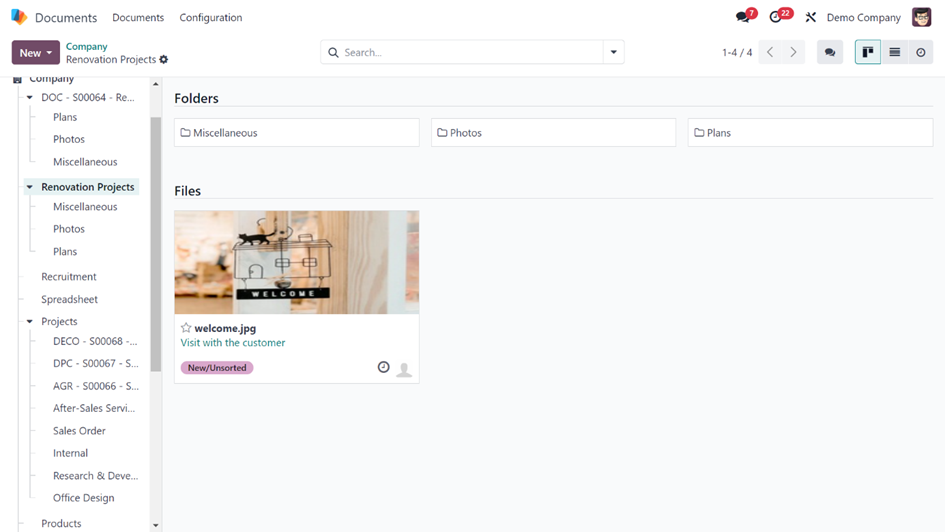Screen dimensions: 945x532
Task: Go to previous page arrow
Action: (770, 52)
